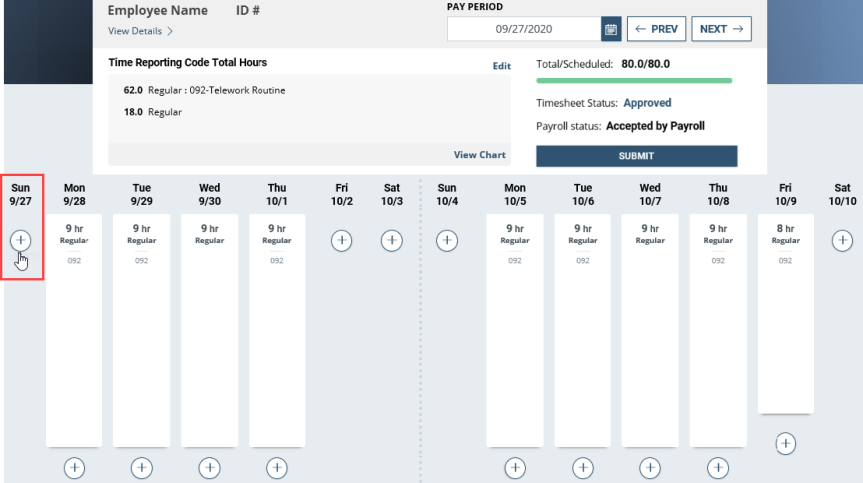
Task: Click the Employee Name heading
Action: [157, 10]
